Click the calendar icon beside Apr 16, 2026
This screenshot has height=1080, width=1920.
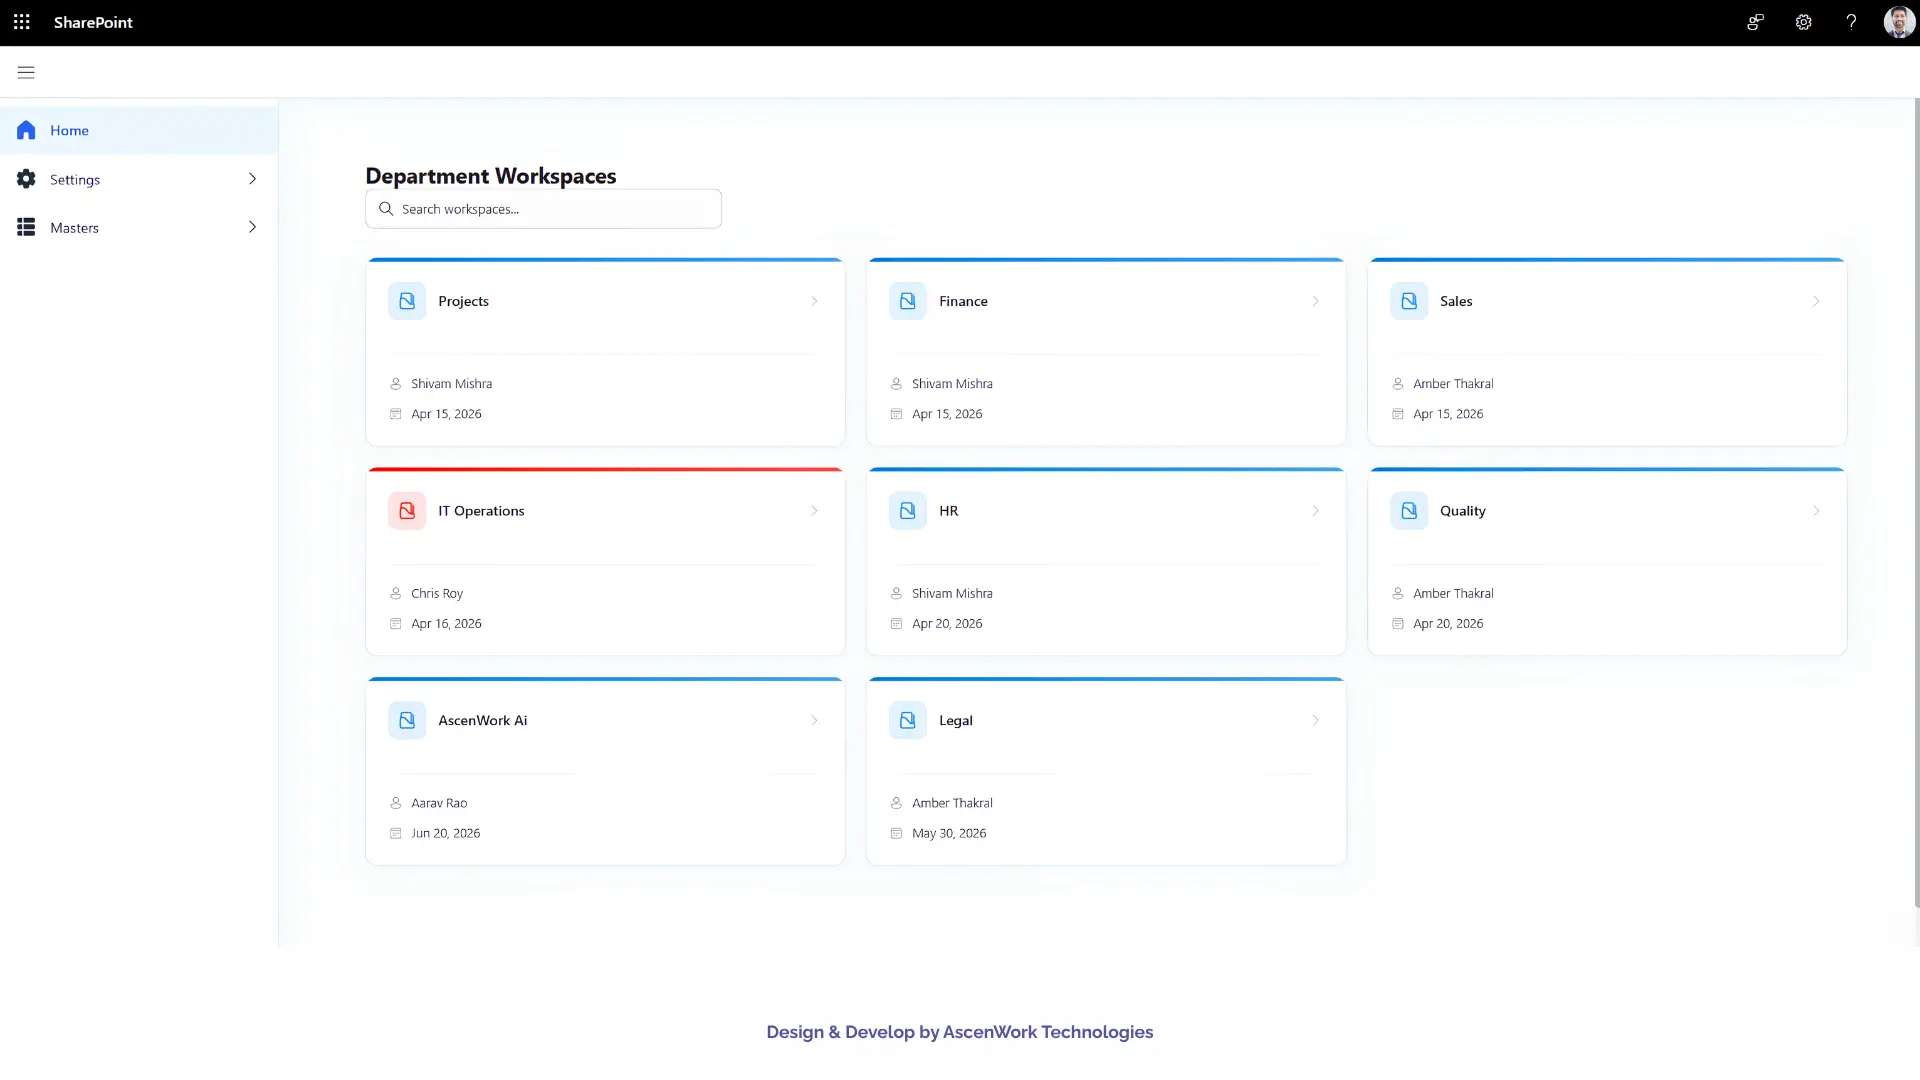396,624
